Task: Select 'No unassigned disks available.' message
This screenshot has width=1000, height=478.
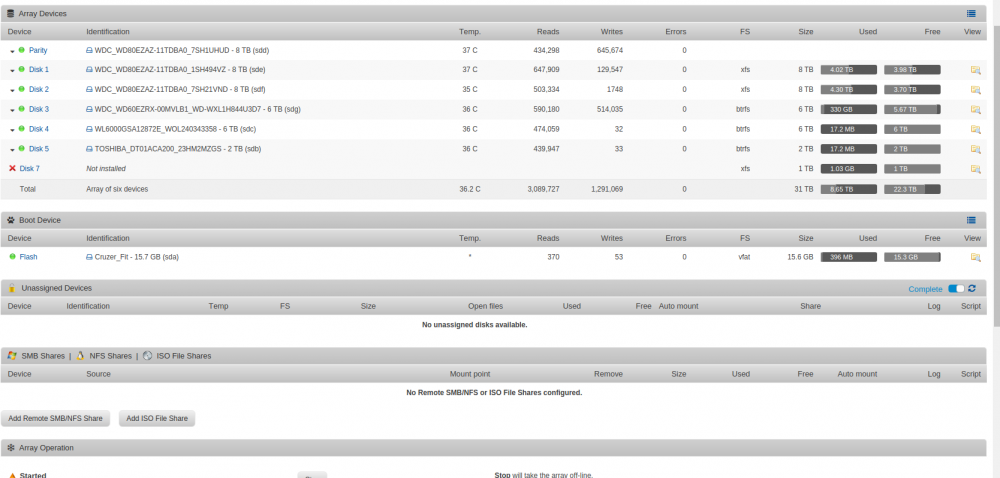Action: pyautogui.click(x=474, y=324)
